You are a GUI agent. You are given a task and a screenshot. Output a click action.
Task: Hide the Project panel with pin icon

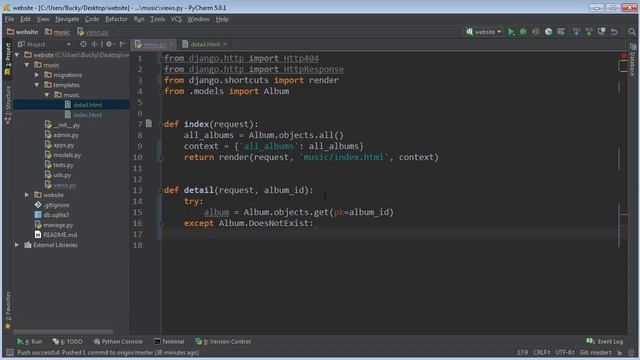(122, 44)
